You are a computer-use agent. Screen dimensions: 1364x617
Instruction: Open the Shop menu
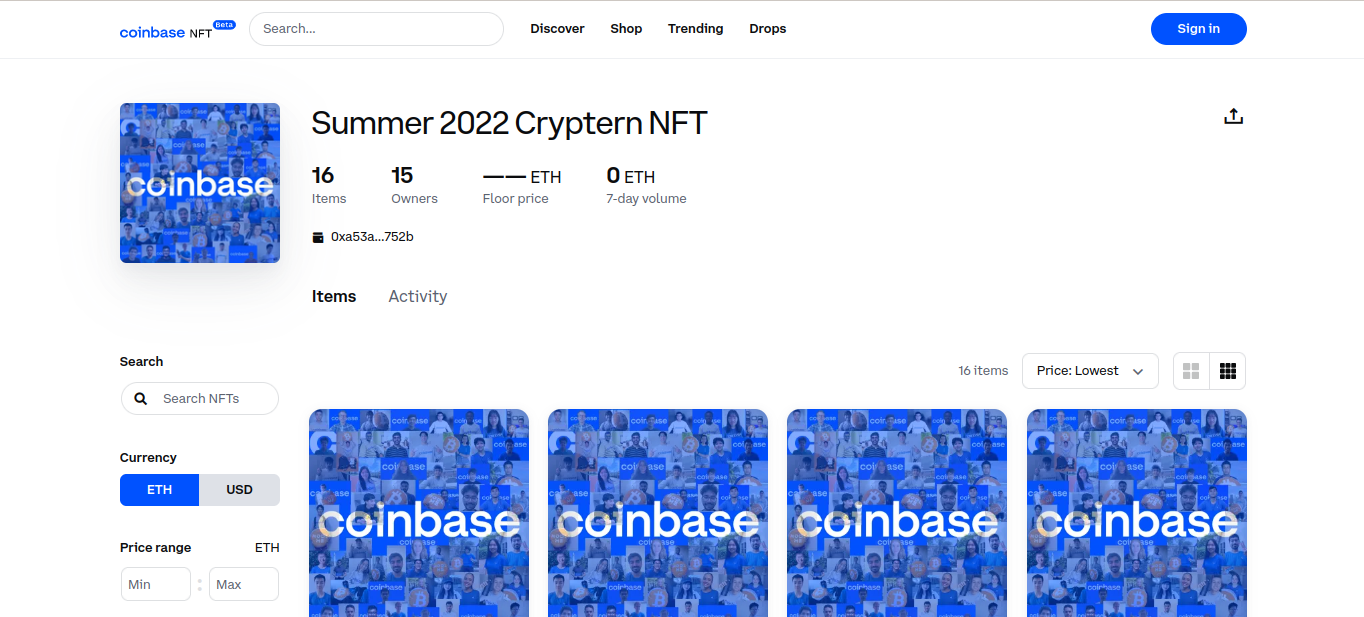pos(626,29)
